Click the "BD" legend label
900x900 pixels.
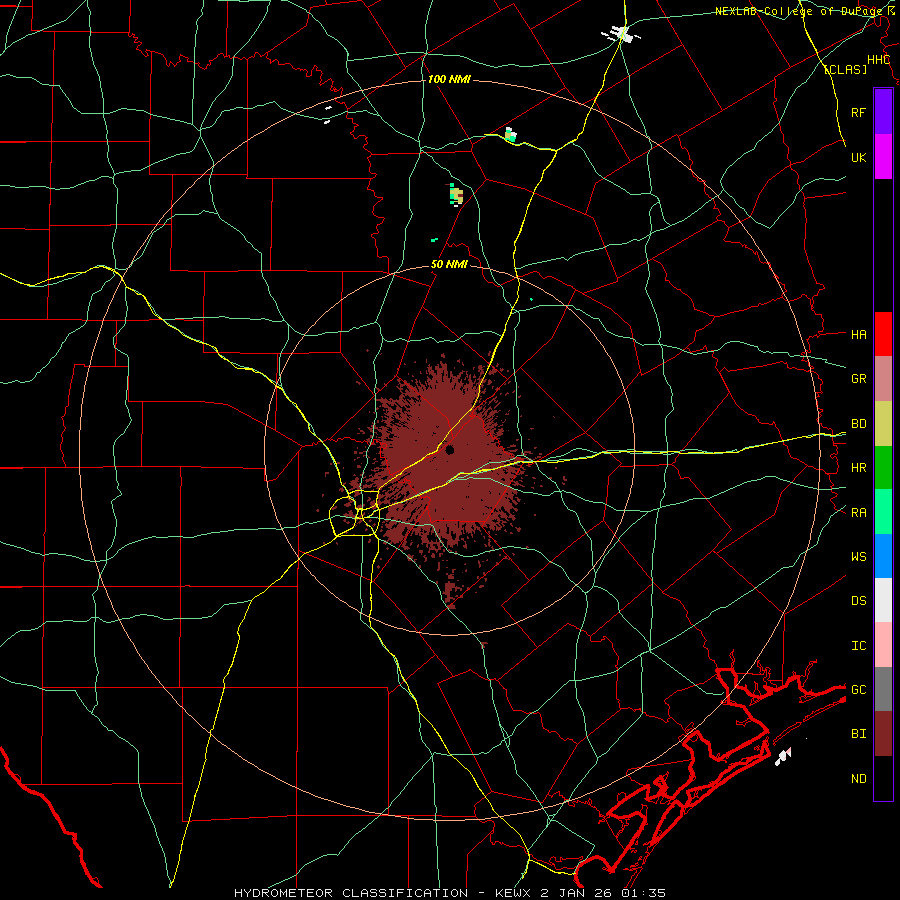point(858,424)
